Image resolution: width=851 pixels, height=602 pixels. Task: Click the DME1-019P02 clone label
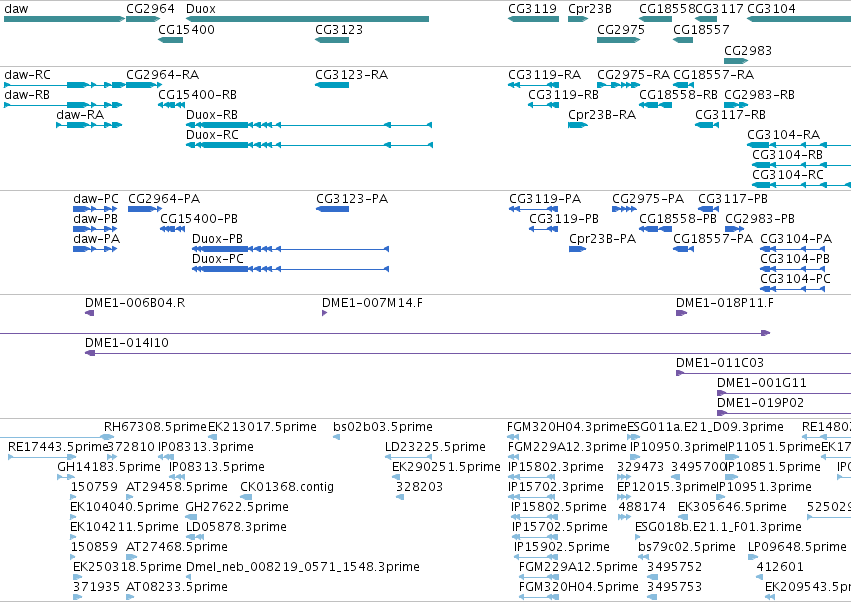click(760, 403)
